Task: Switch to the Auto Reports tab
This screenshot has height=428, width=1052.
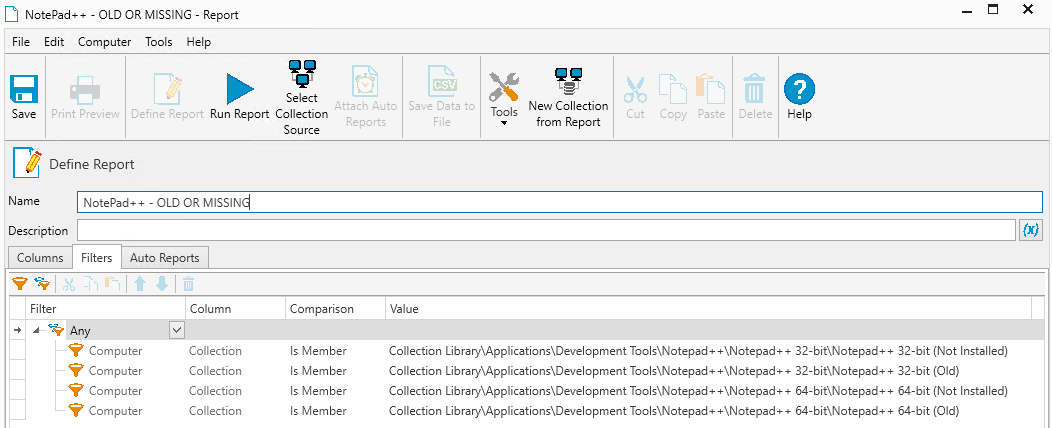Action: [x=164, y=258]
